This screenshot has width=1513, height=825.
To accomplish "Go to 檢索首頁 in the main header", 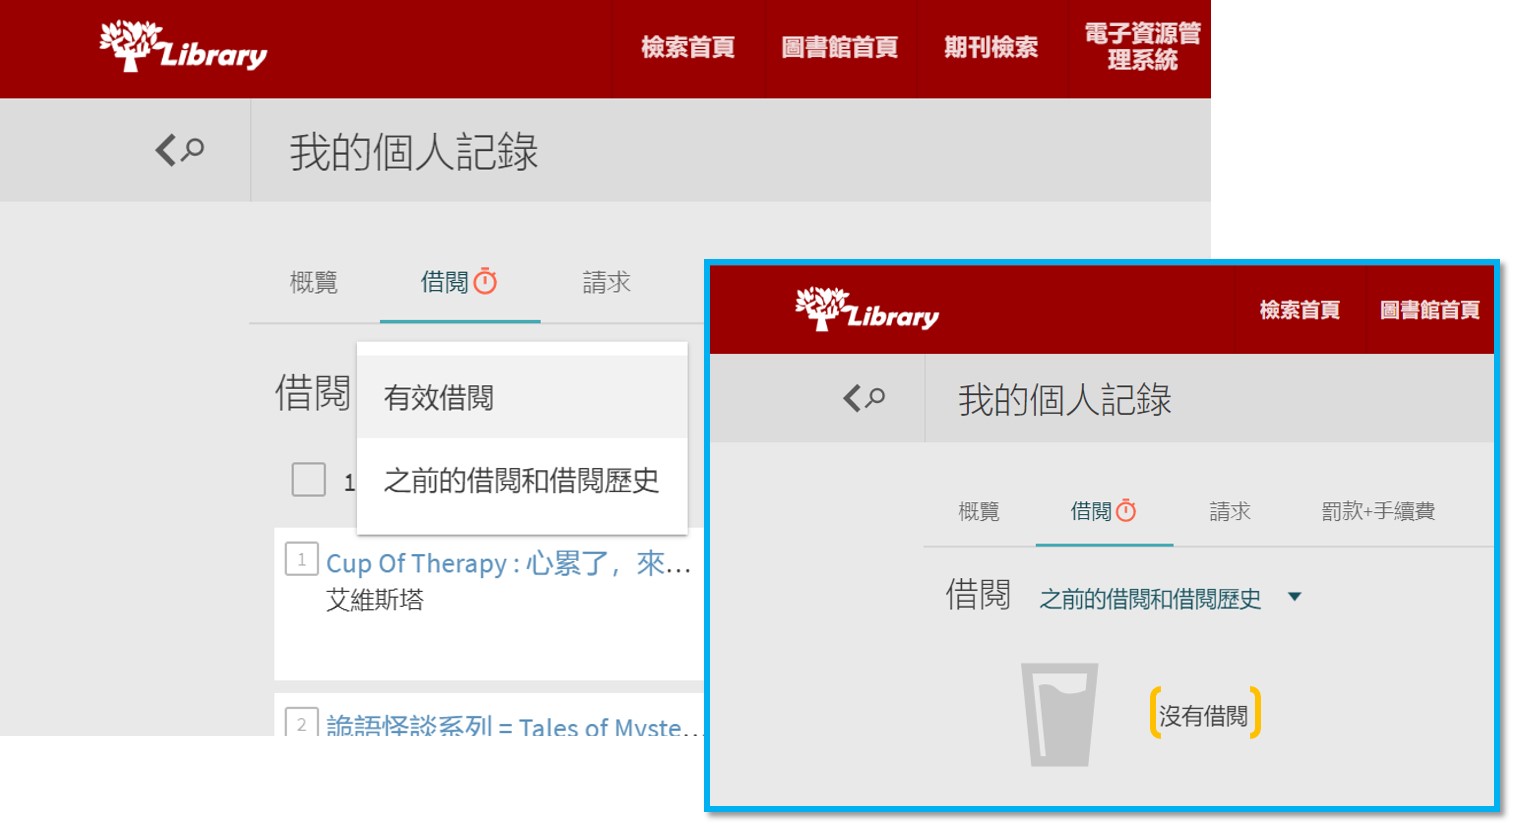I will click(x=688, y=47).
